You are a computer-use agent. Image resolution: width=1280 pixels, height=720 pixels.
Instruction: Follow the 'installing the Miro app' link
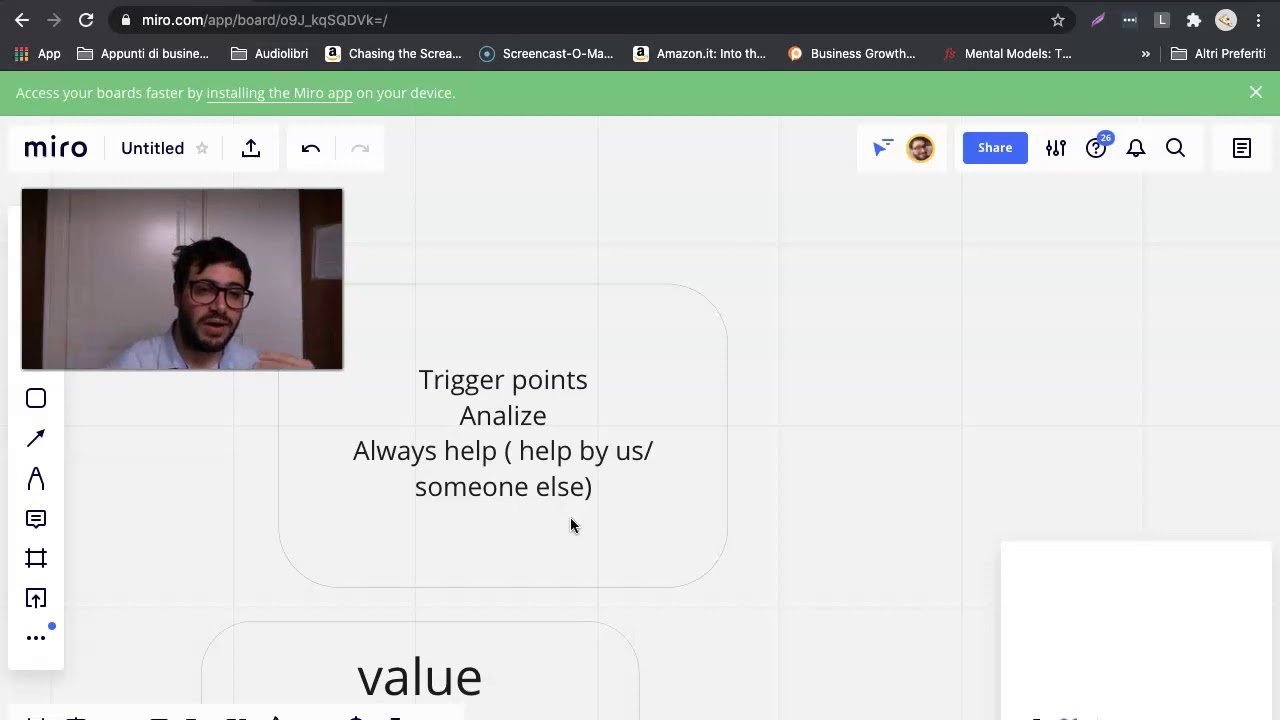tap(279, 93)
